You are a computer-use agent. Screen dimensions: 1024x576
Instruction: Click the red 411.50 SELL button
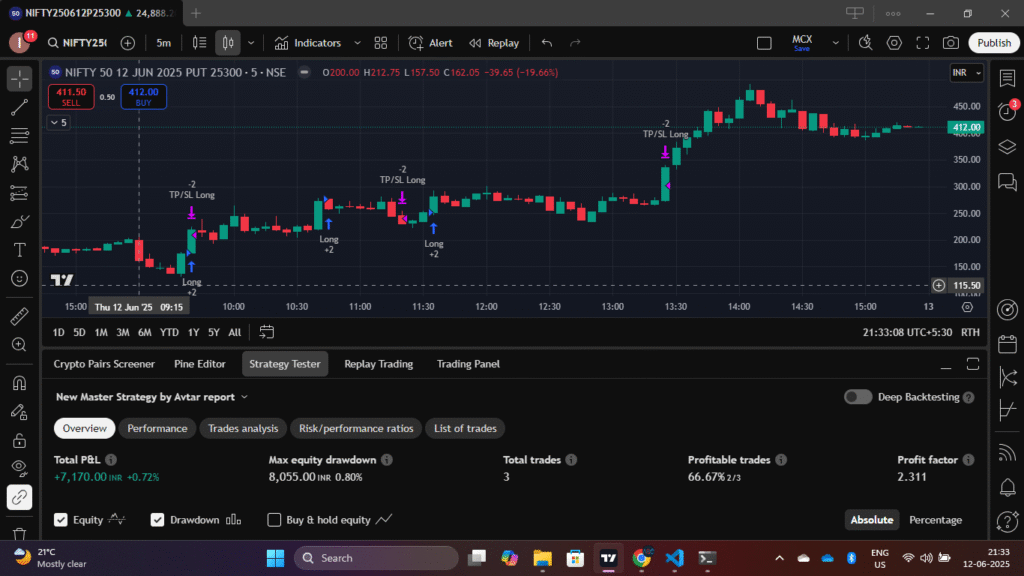[71, 97]
